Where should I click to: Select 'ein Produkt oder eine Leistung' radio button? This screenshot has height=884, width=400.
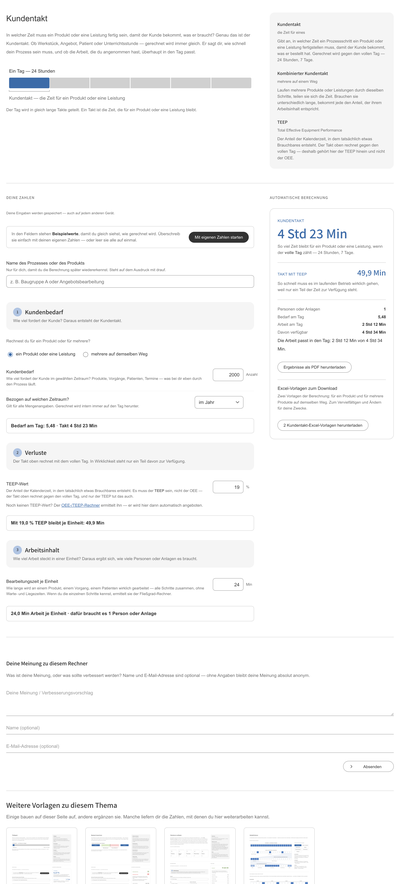pos(10,354)
